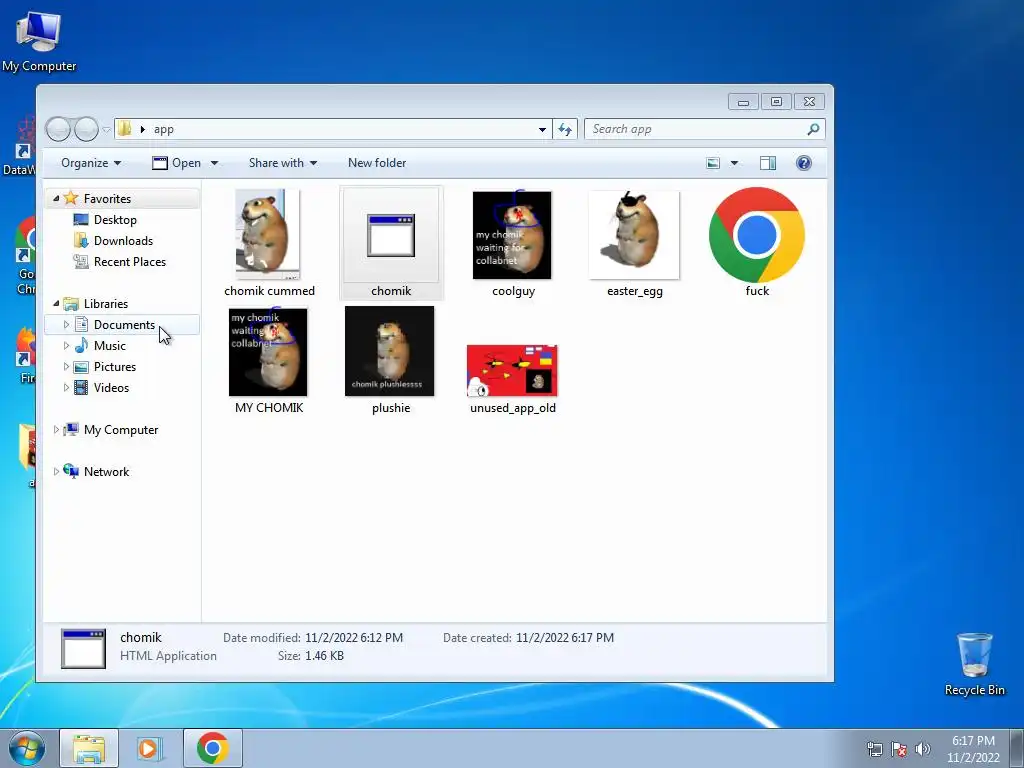This screenshot has width=1024, height=768.
Task: Click Google Chrome taskbar icon
Action: (213, 748)
